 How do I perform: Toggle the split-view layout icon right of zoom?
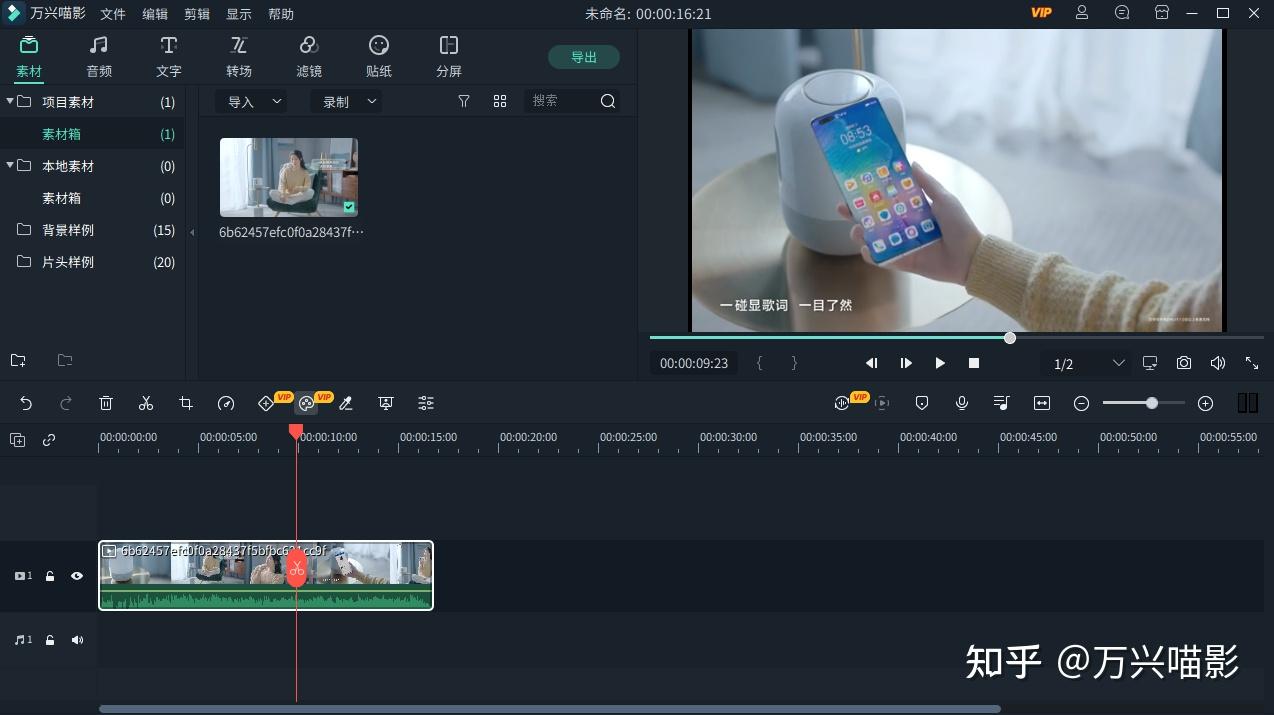tap(1247, 403)
